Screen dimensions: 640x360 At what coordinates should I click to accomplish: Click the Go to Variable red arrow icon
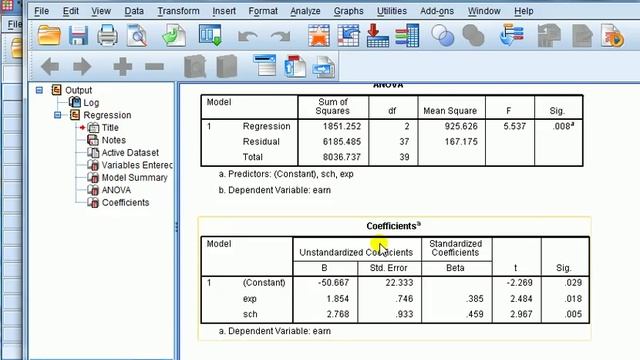coord(378,36)
